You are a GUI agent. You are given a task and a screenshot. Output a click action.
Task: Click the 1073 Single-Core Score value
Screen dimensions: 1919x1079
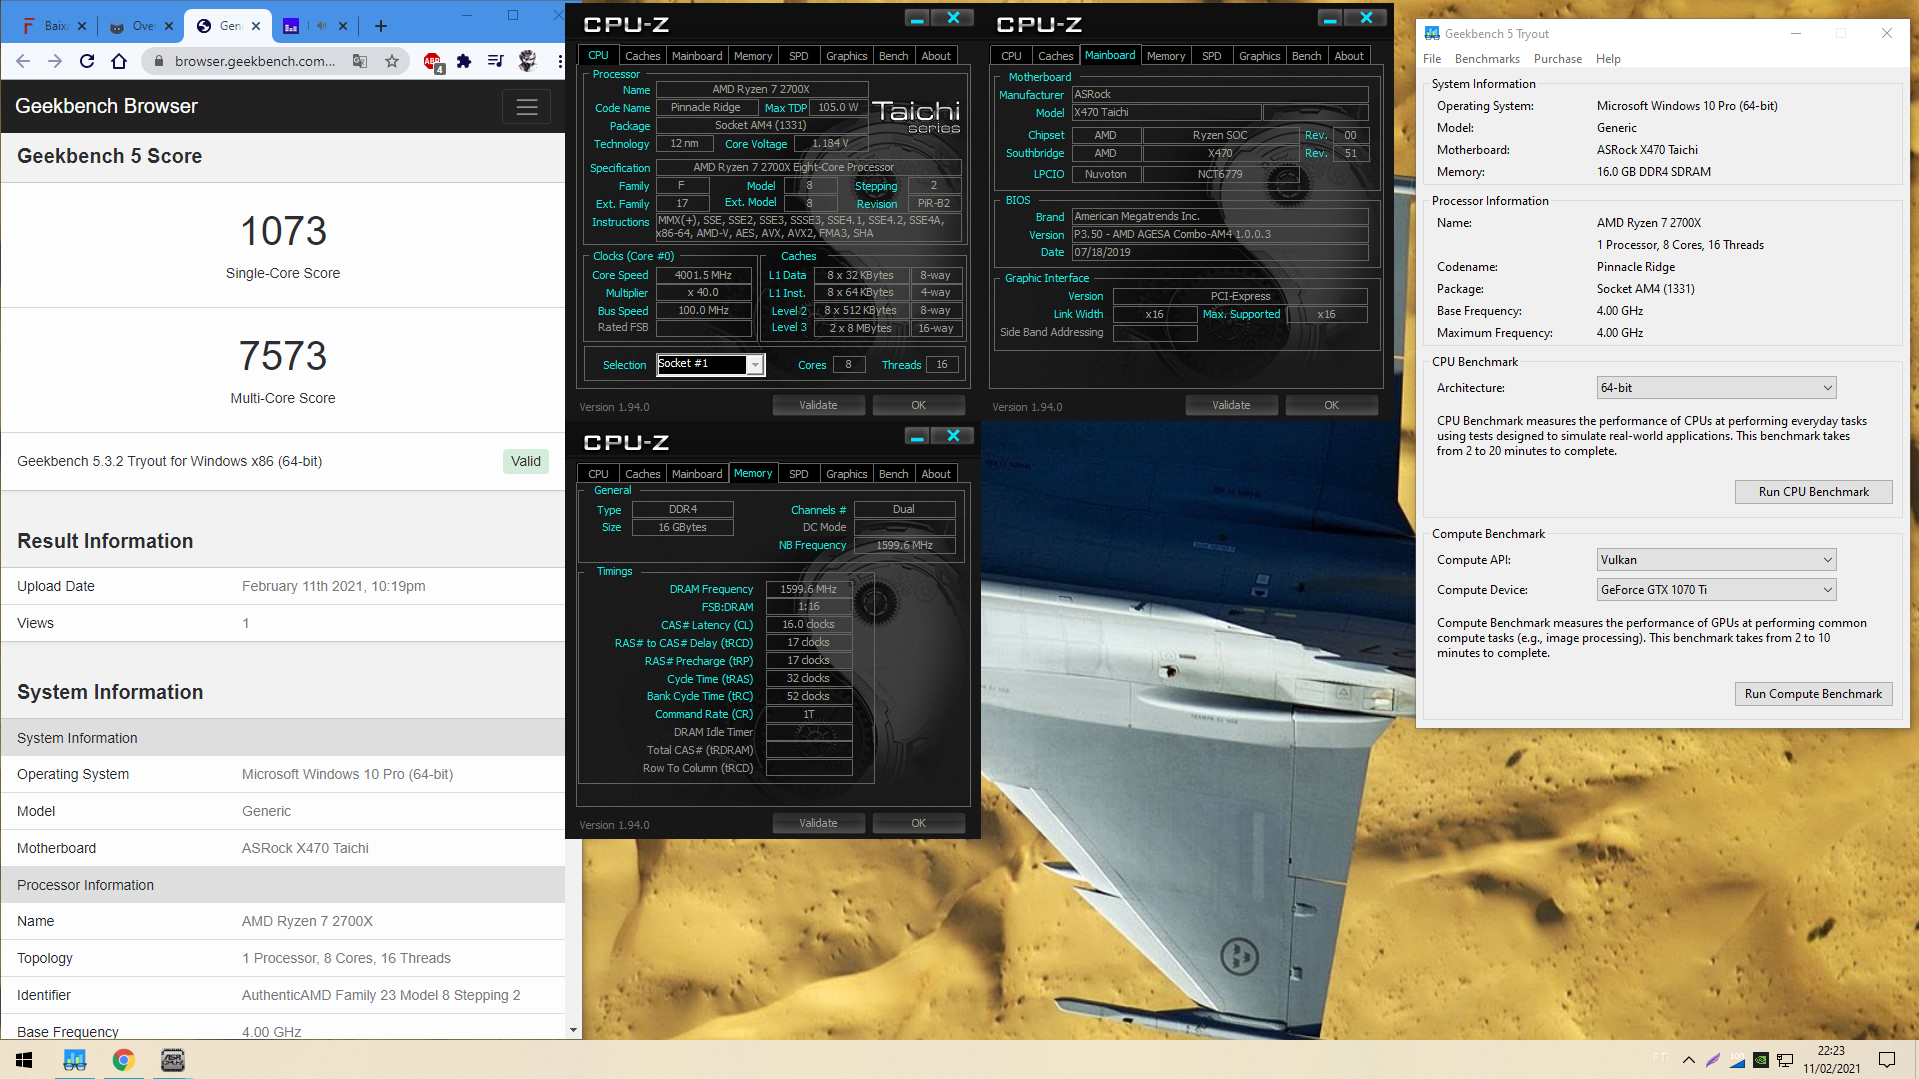[283, 231]
